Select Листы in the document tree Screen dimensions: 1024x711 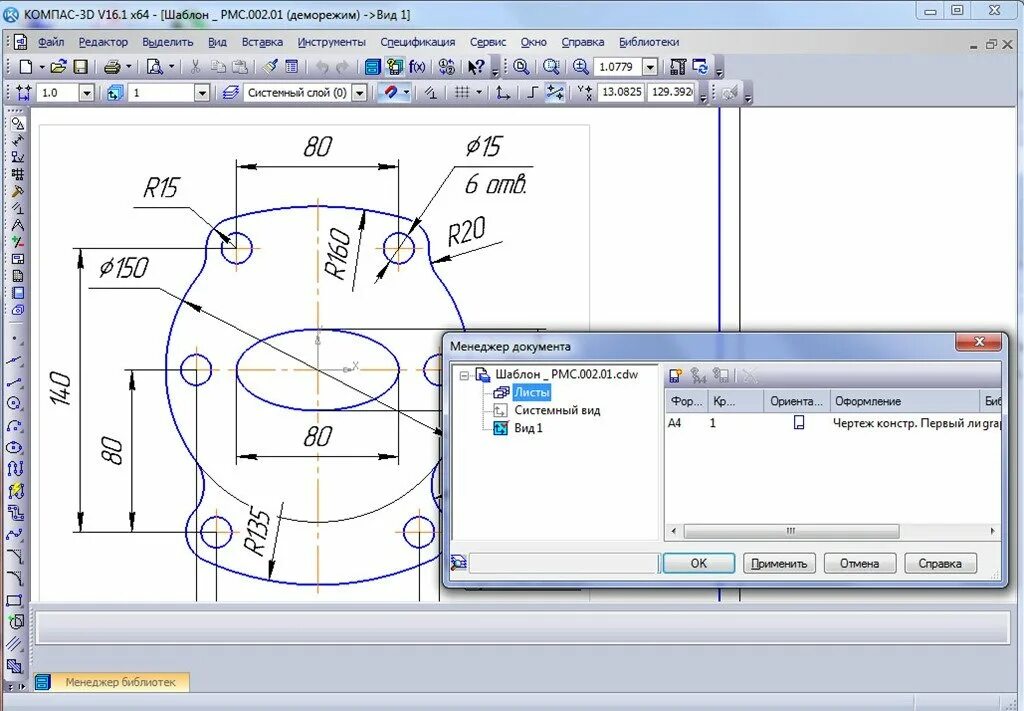point(532,392)
